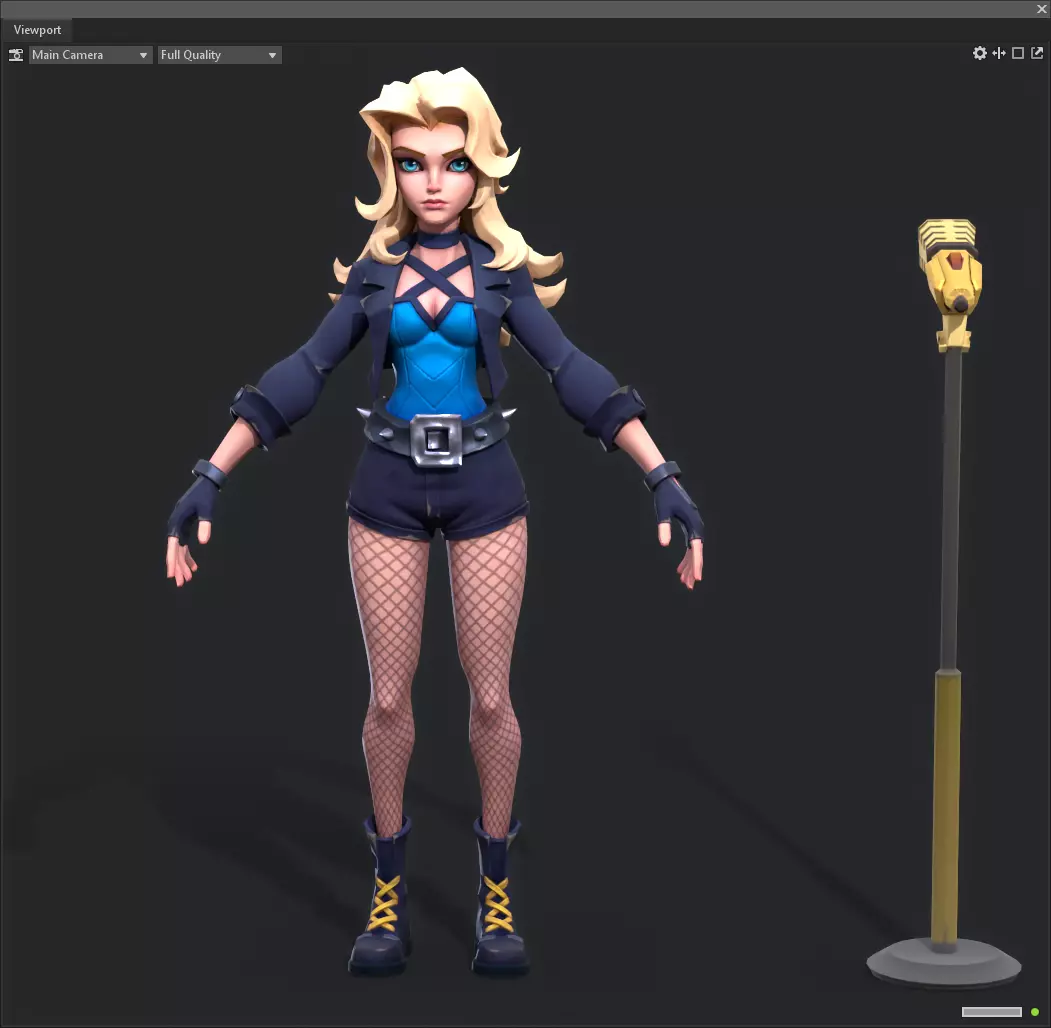
Task: Open the Full Quality dropdown
Action: point(219,55)
